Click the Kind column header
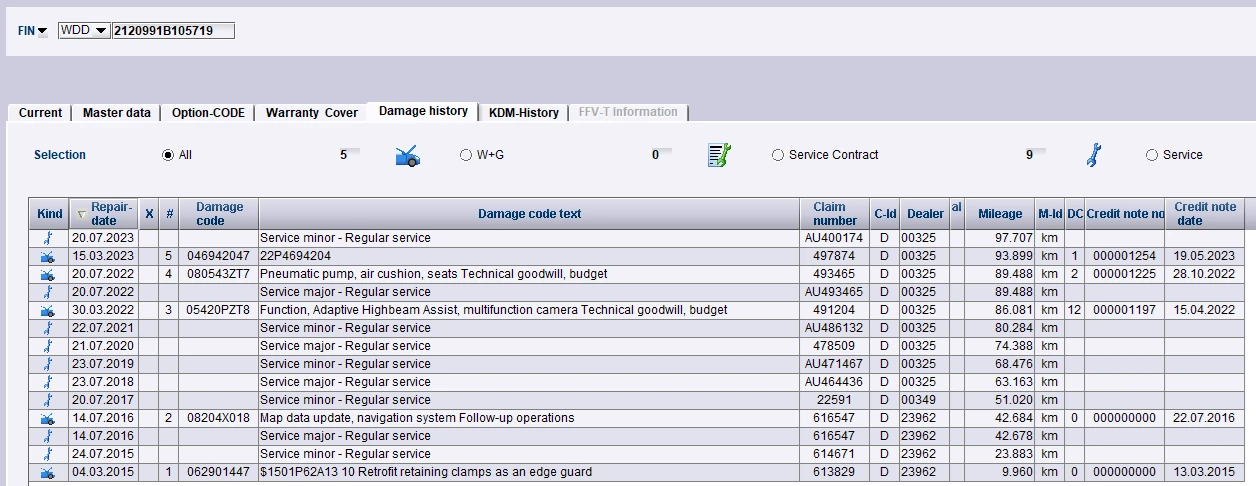This screenshot has width=1256, height=486. coord(49,213)
